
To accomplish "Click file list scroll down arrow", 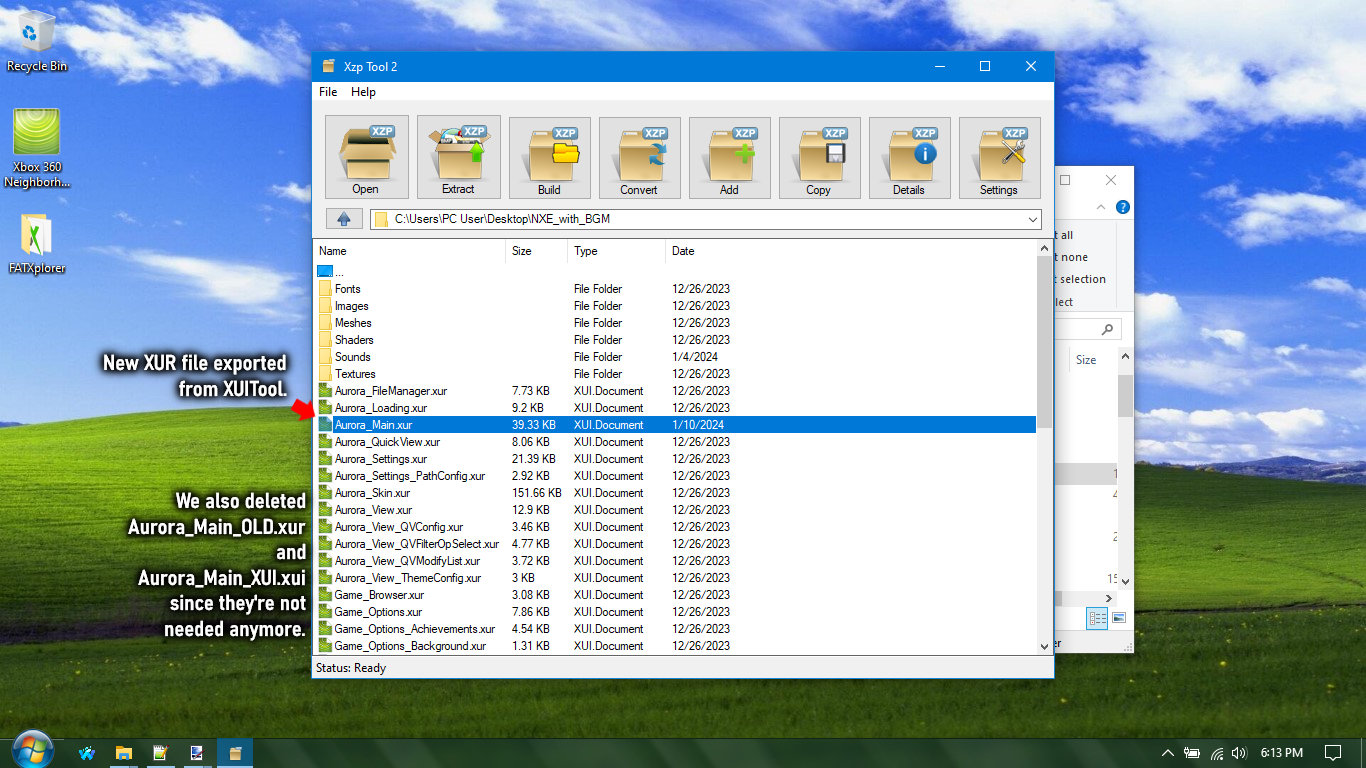I will click(x=1044, y=646).
